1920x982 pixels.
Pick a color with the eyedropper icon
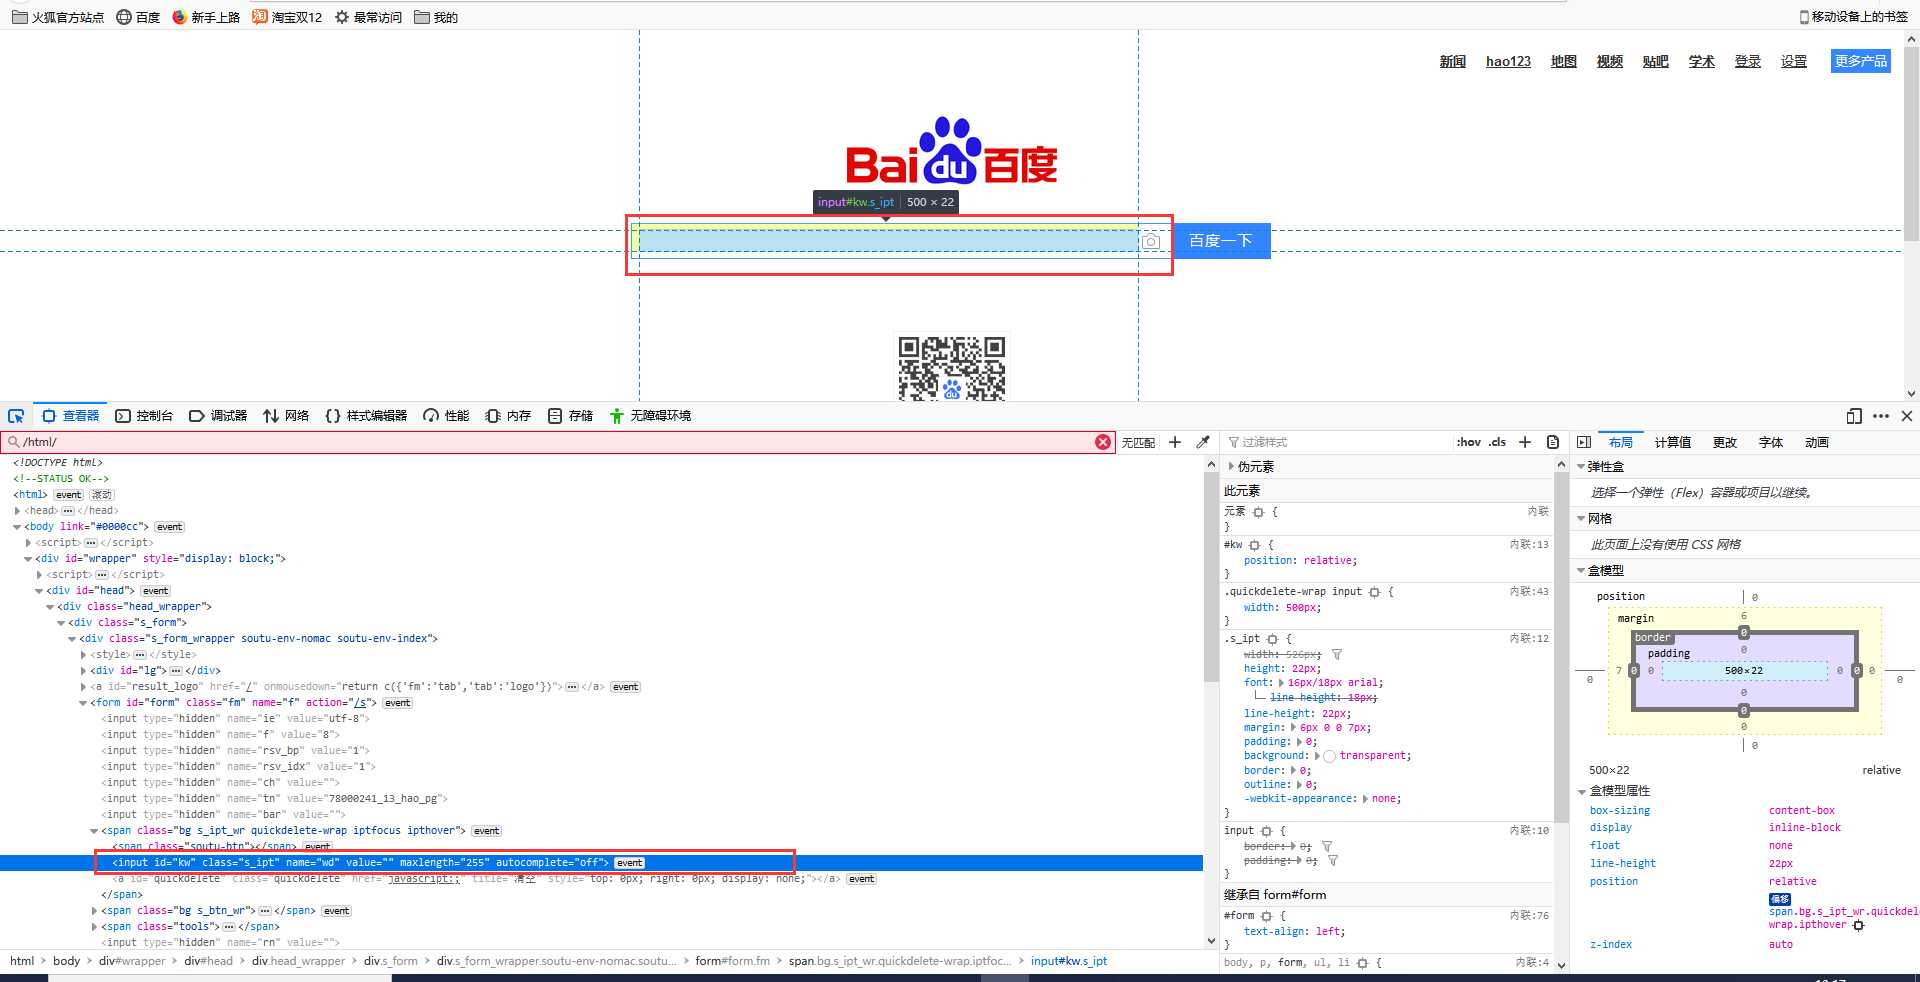[1203, 442]
